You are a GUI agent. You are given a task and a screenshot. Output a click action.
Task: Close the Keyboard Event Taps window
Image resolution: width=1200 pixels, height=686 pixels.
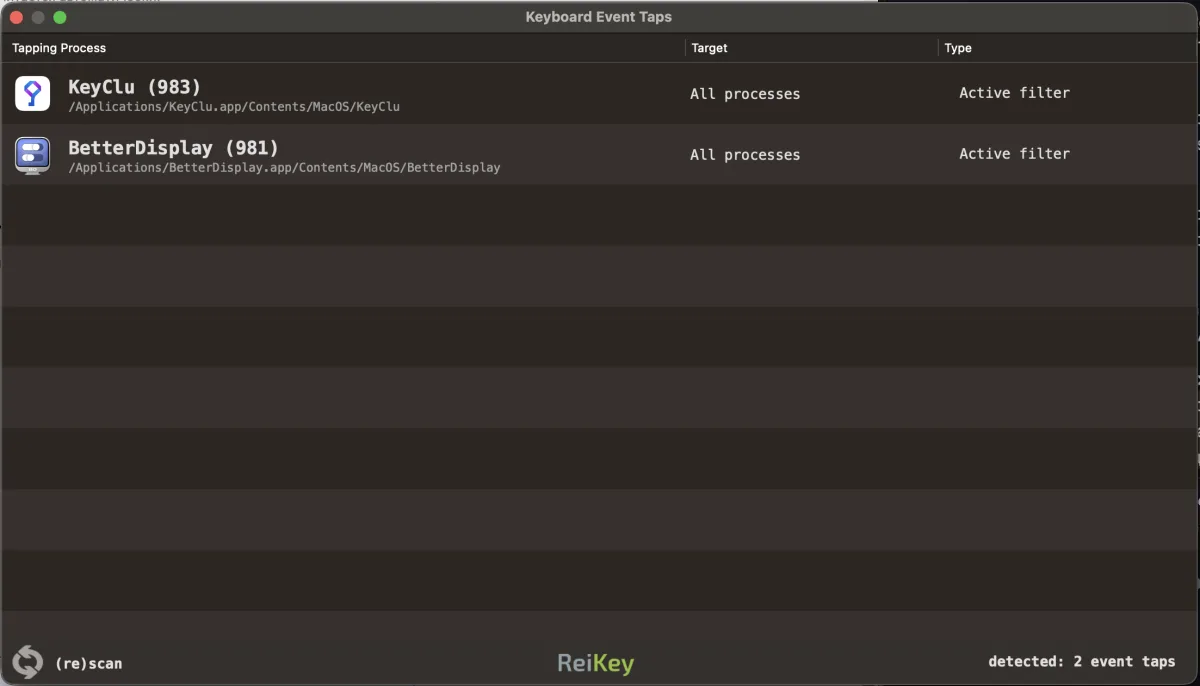point(17,17)
